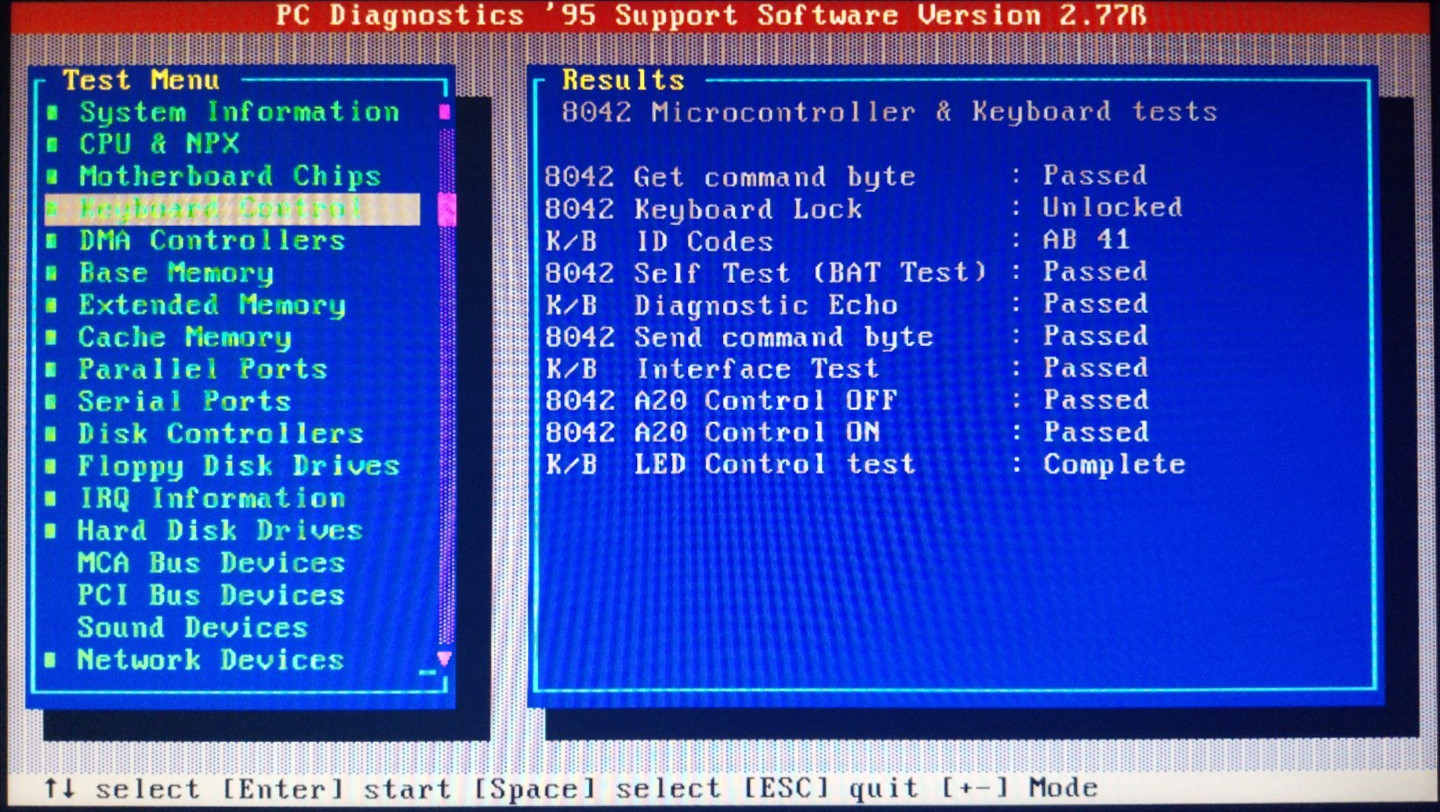Toggle the marker beside IRQ Information

[x=51, y=499]
